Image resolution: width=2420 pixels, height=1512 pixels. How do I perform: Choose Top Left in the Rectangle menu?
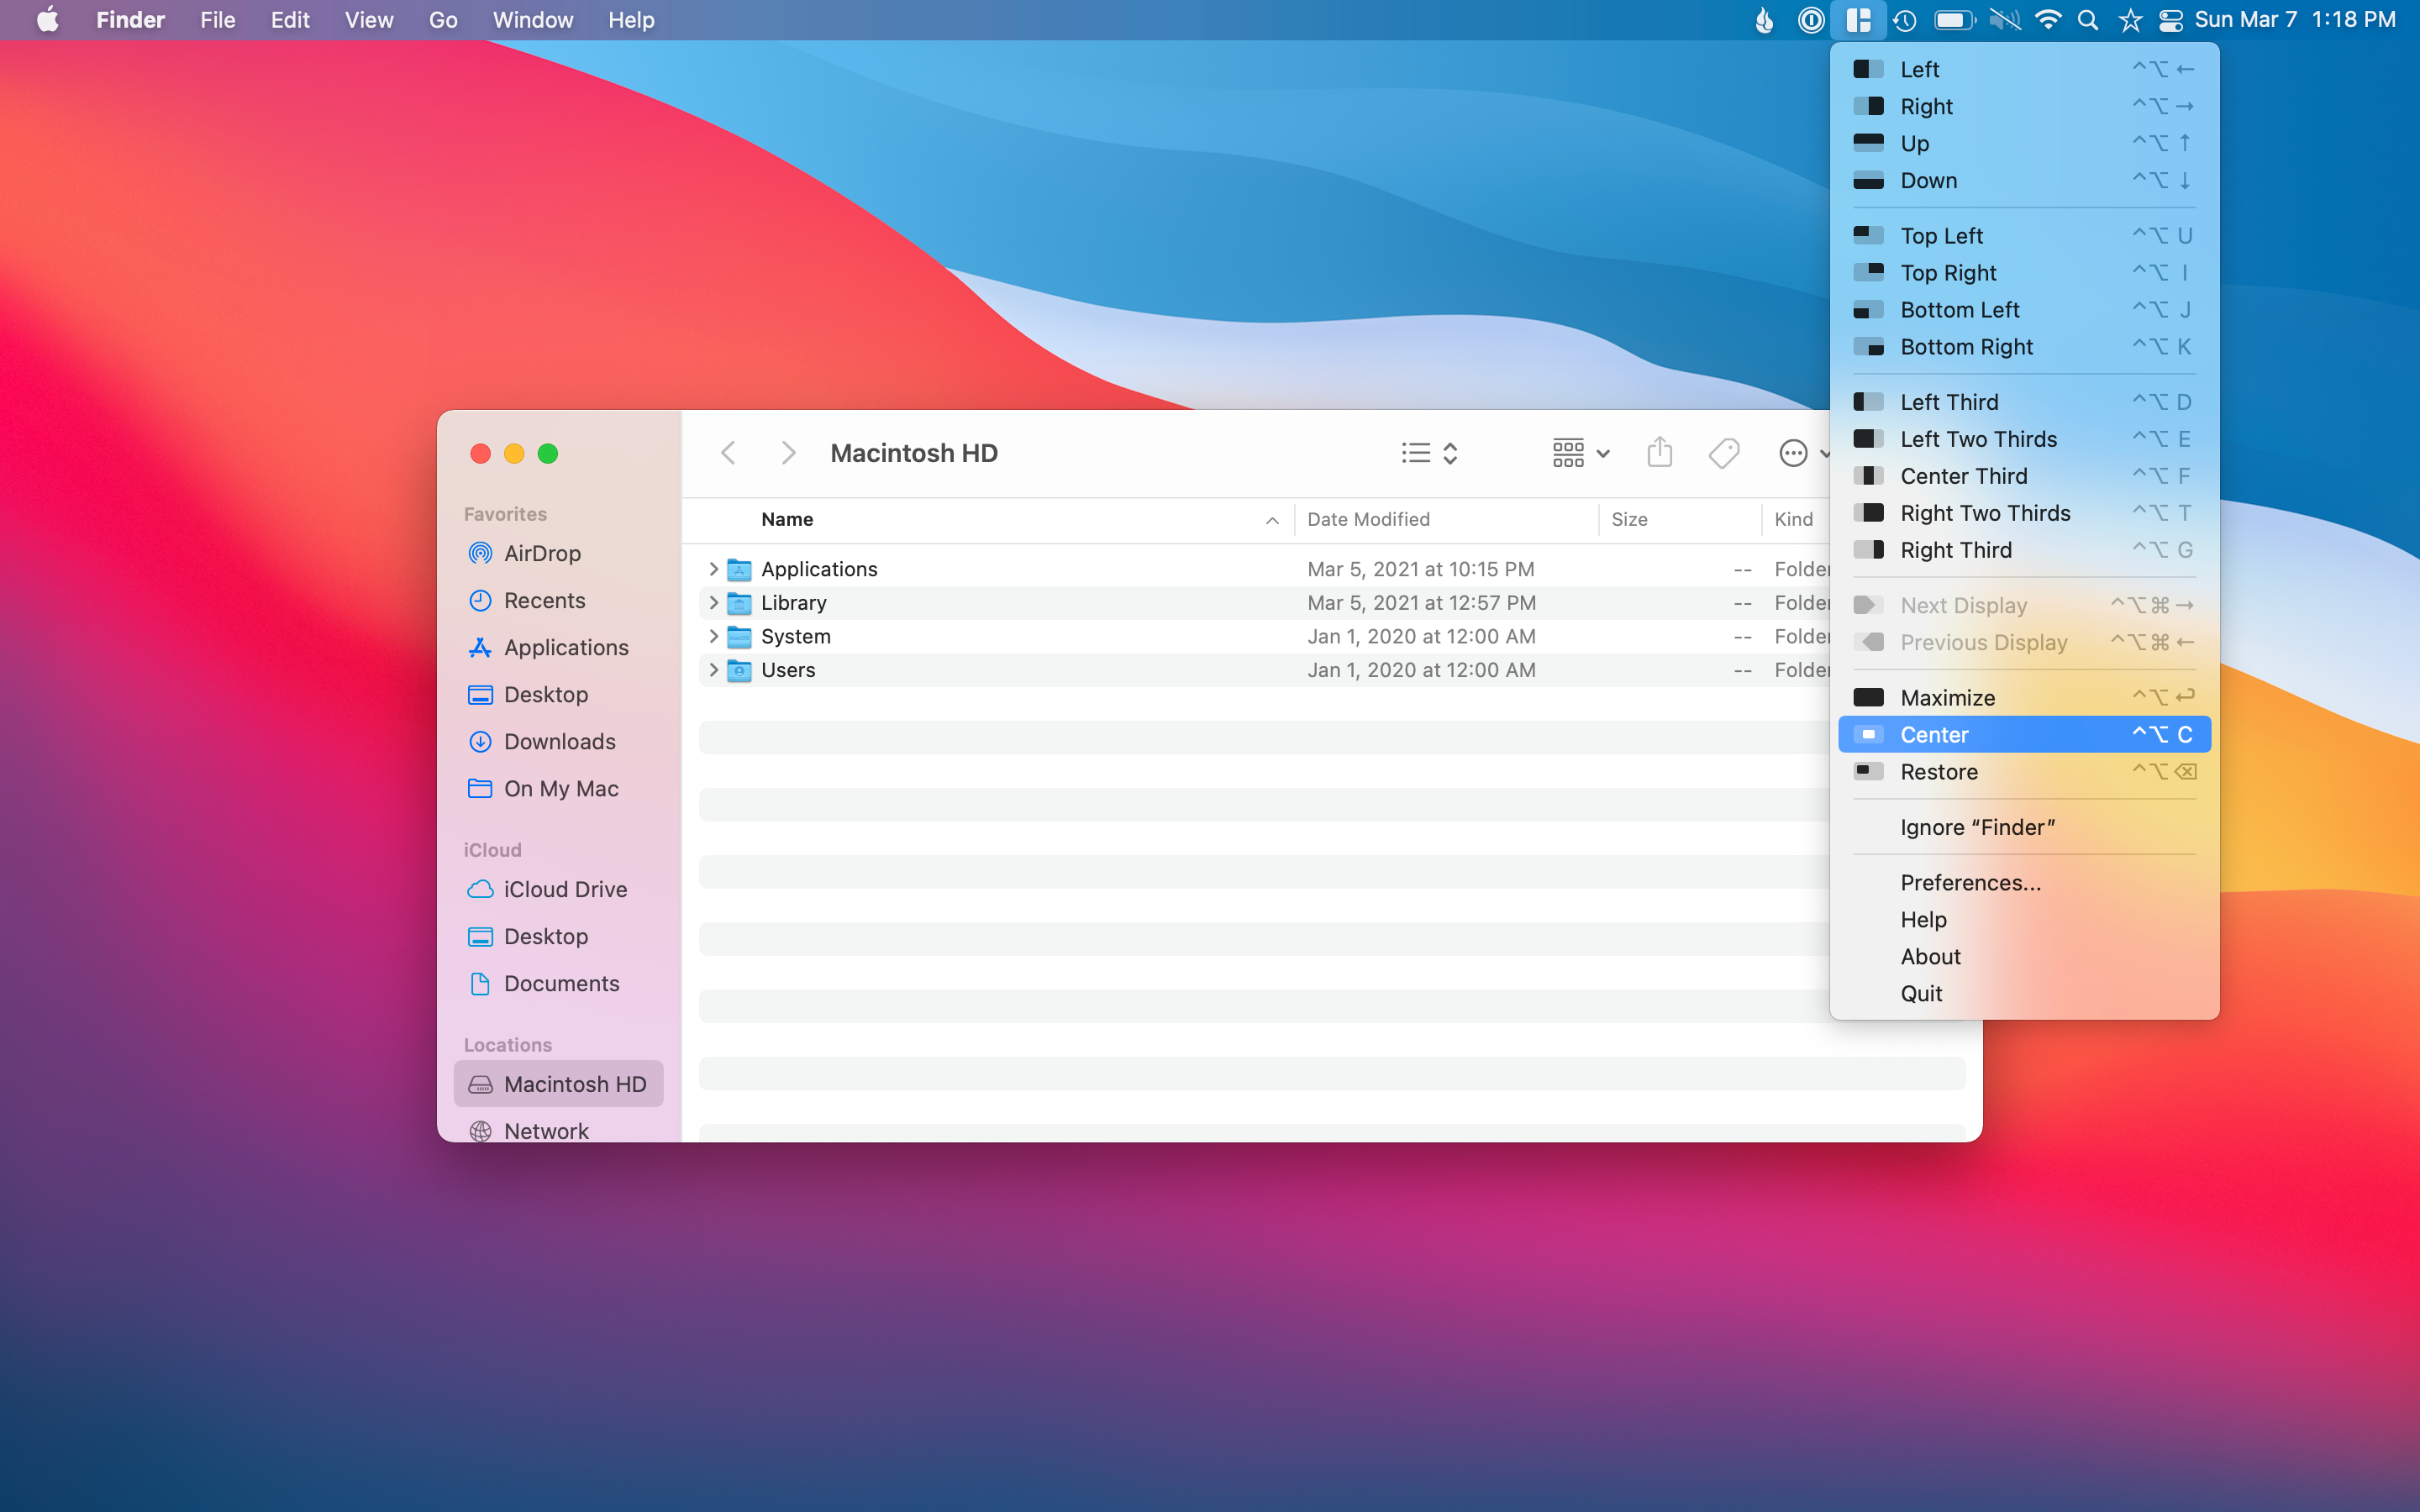(2024, 235)
